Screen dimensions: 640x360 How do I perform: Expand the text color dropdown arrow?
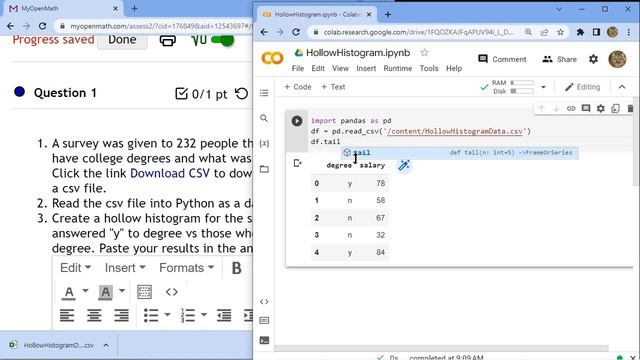pyautogui.click(x=85, y=291)
